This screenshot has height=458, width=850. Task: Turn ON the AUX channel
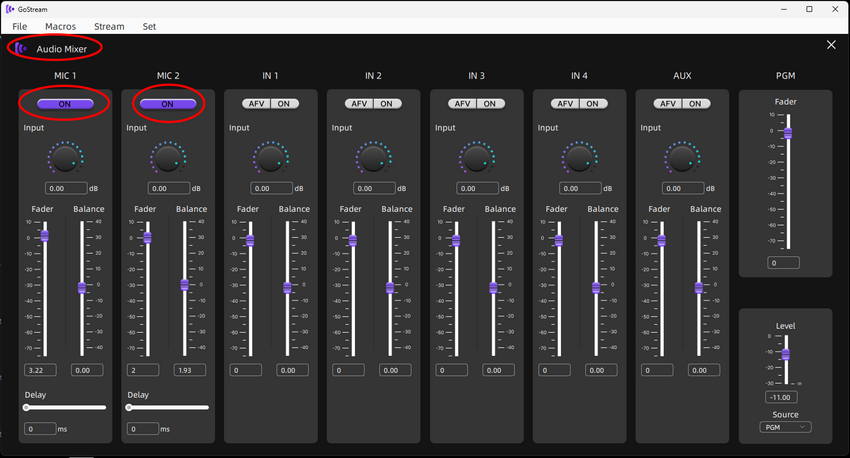pyautogui.click(x=696, y=104)
